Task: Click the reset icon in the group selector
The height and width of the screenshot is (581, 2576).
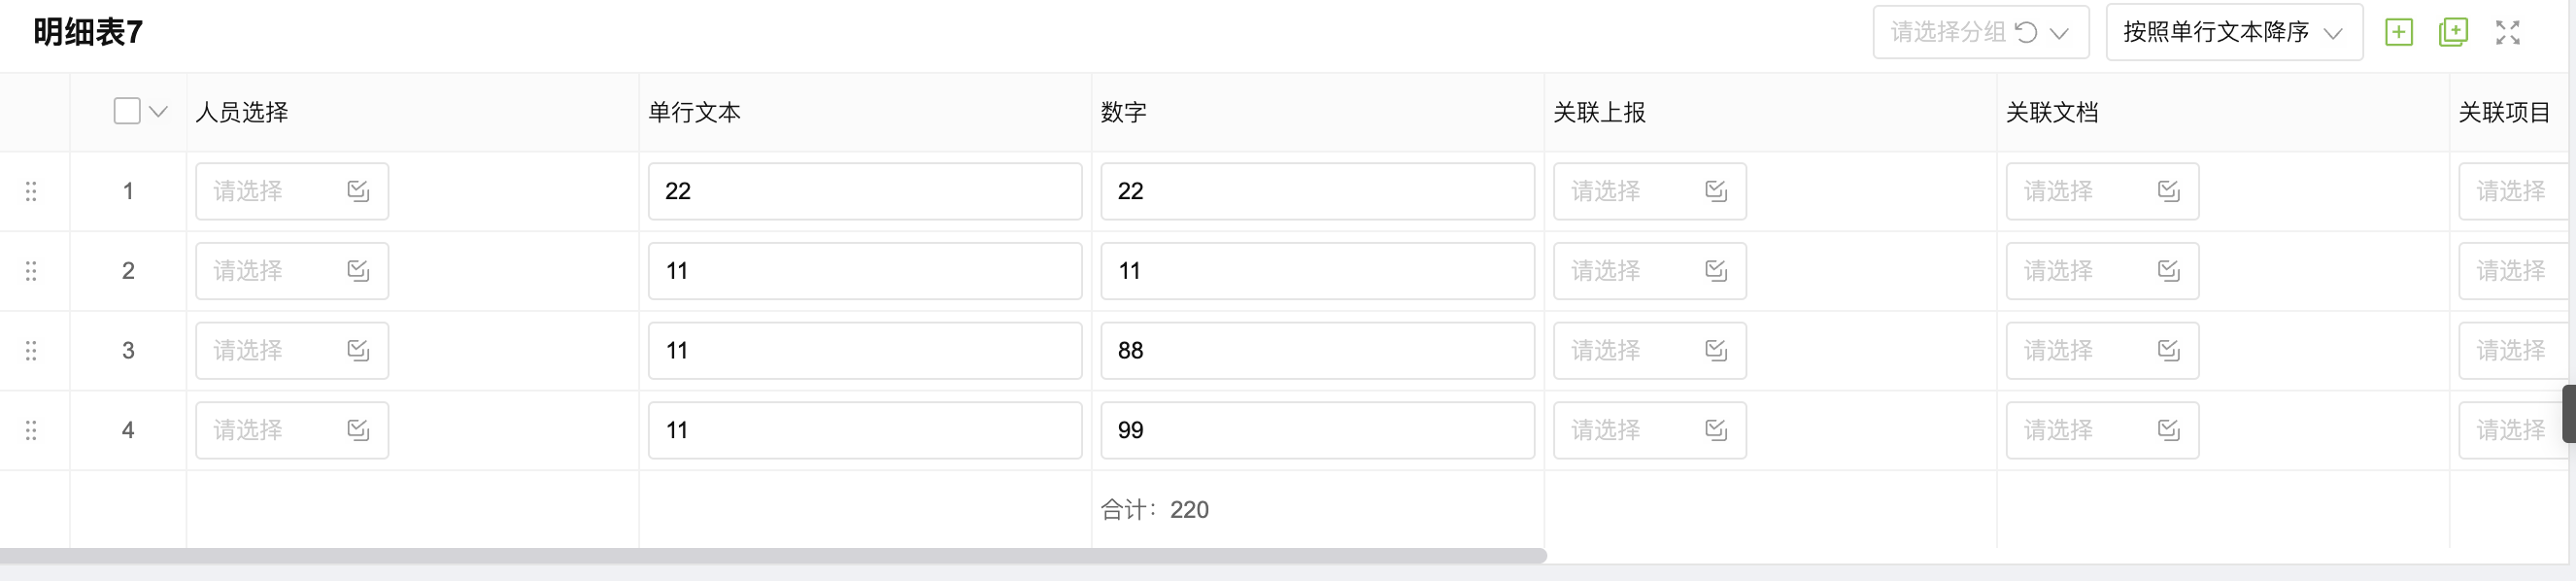Action: click(2026, 32)
